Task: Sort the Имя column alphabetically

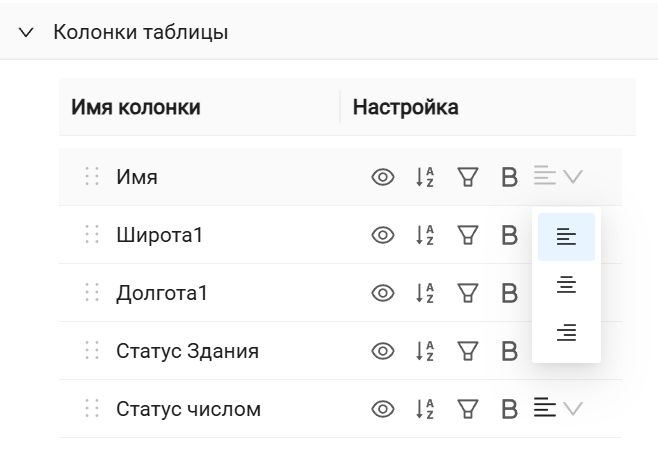Action: pos(424,177)
